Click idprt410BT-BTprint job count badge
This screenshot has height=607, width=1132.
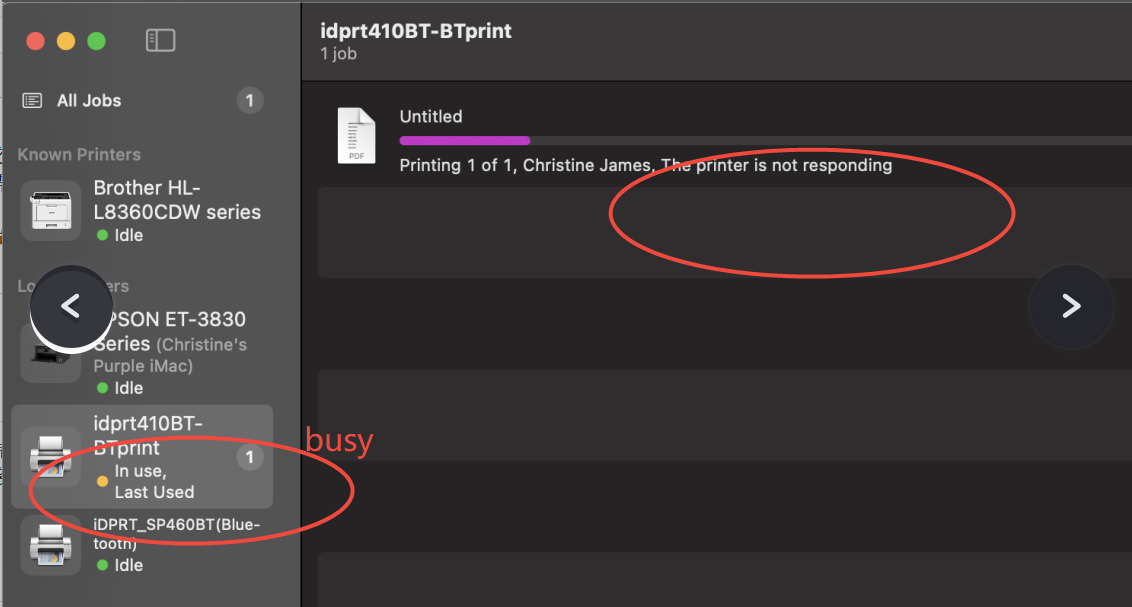click(x=249, y=458)
